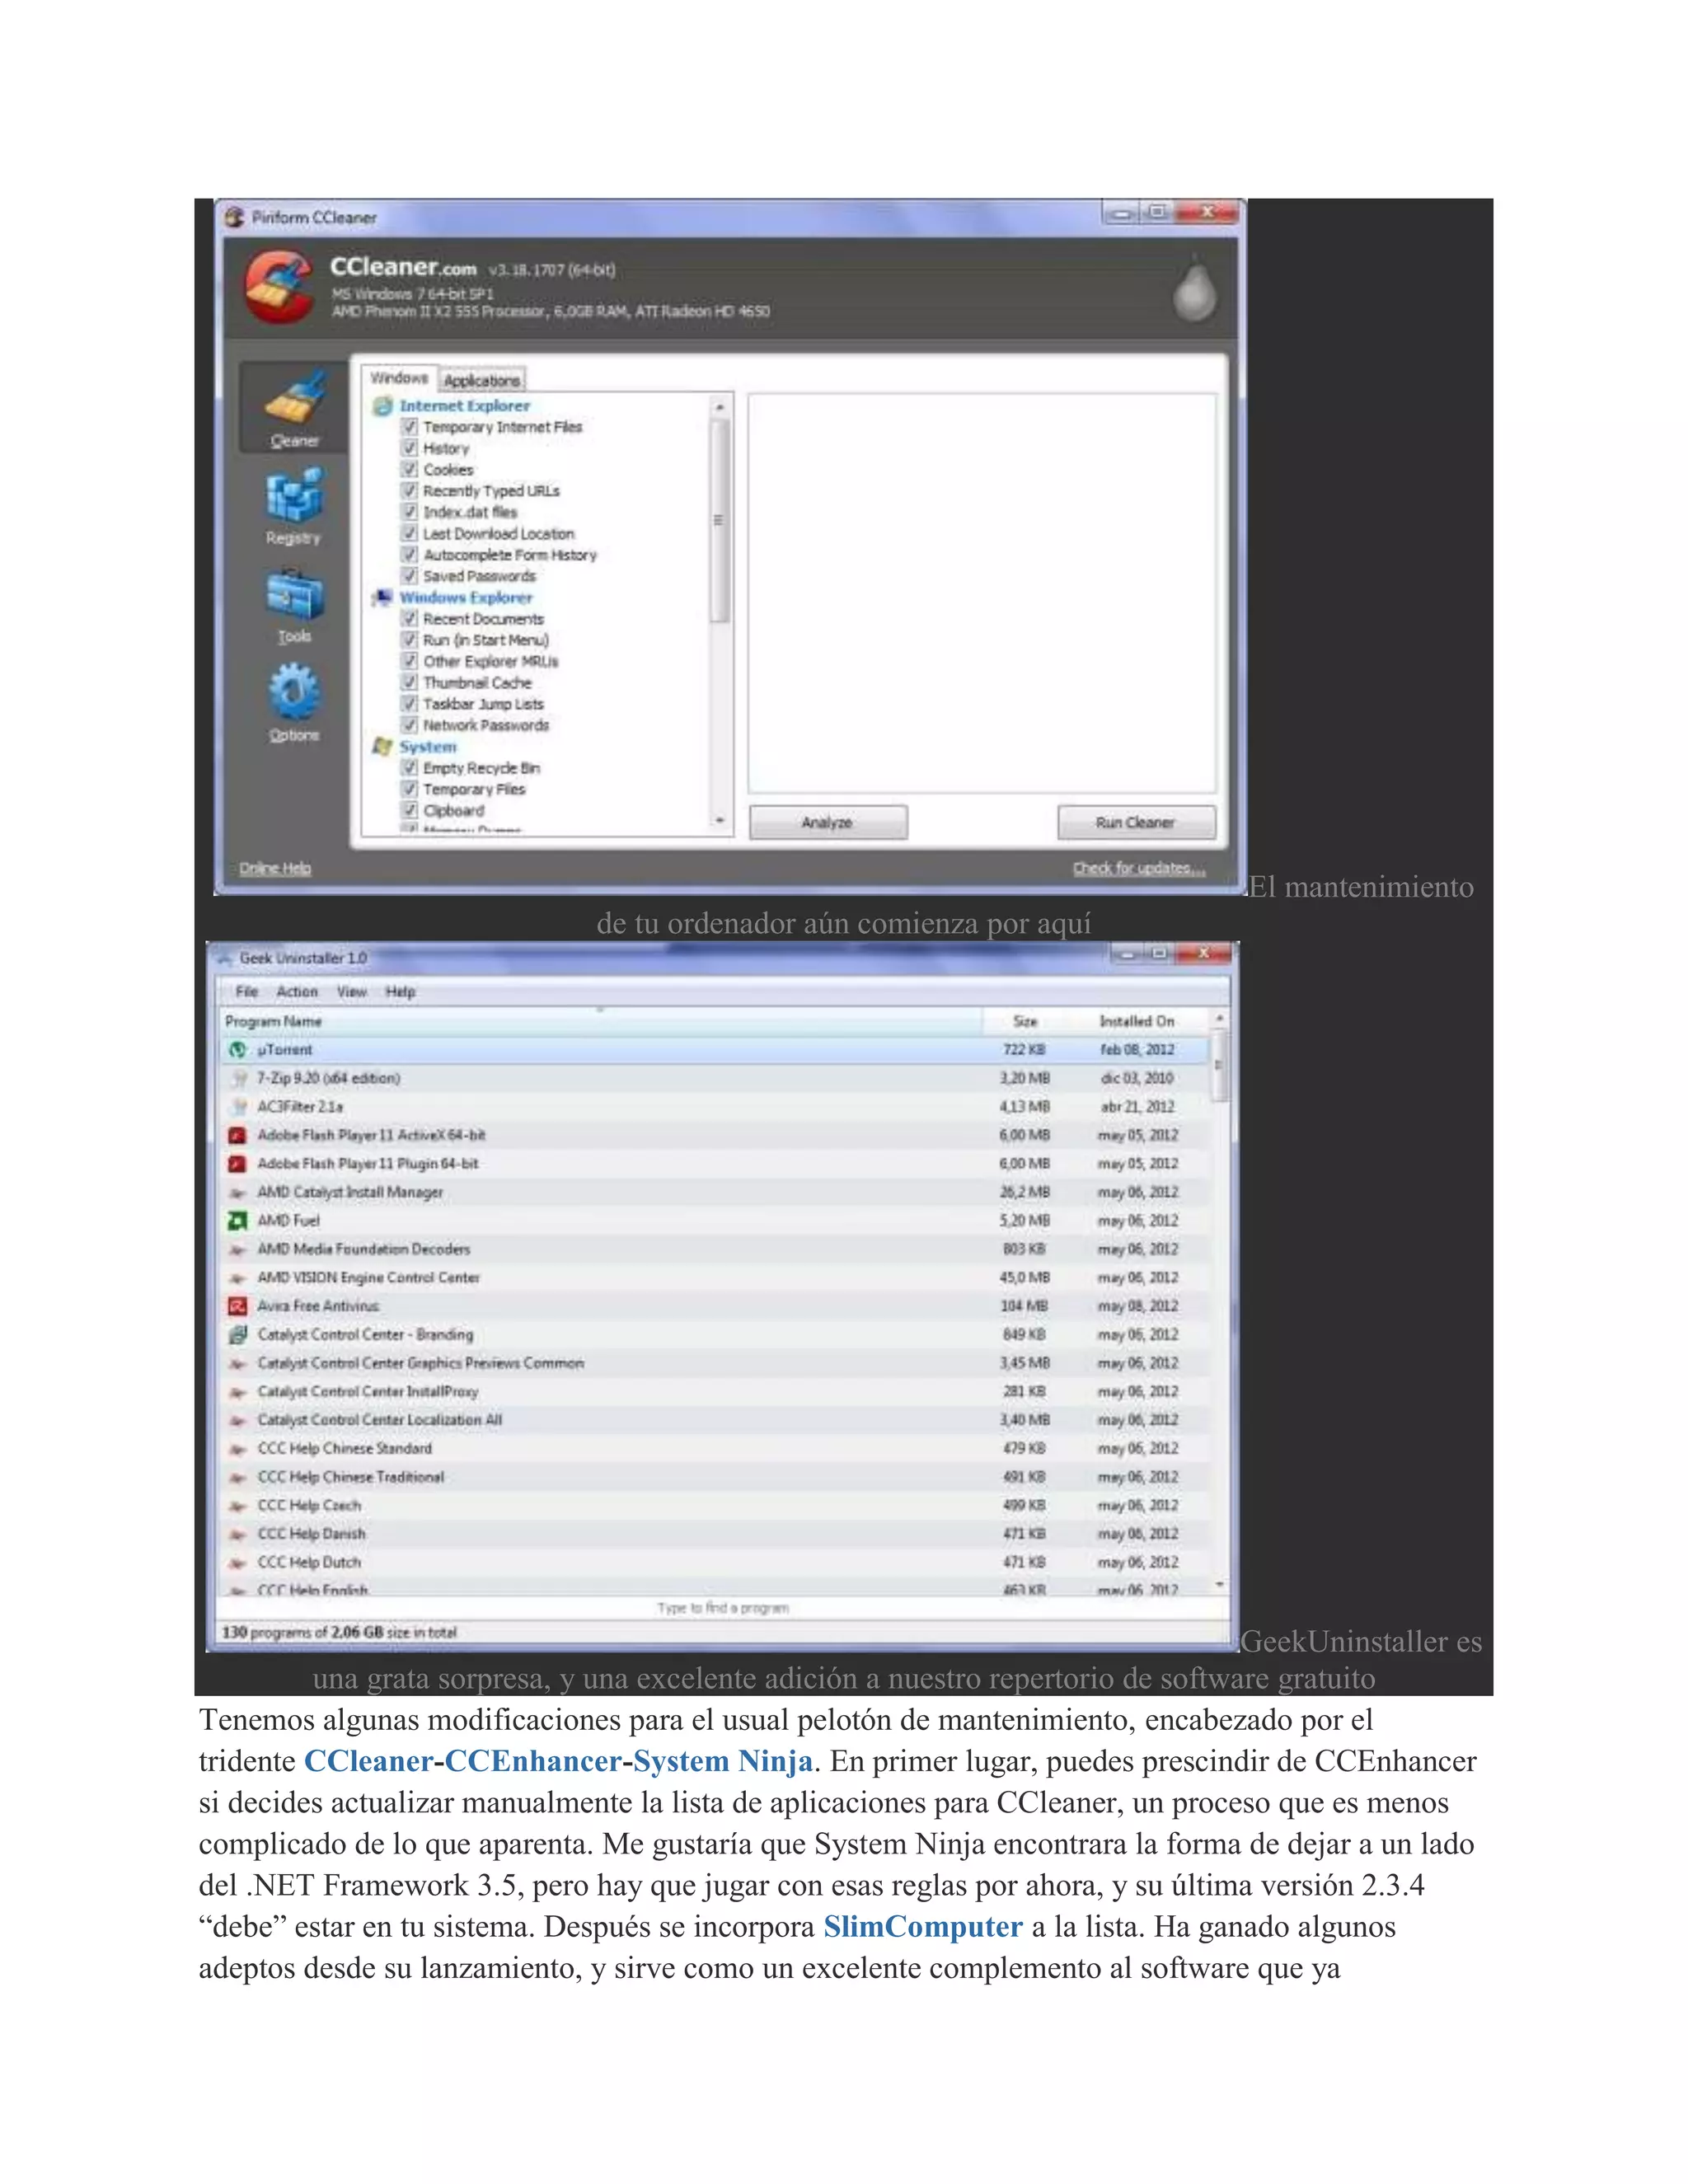1688x2184 pixels.
Task: Select the AMD Media Foundation Decoders row
Action: (715, 1249)
